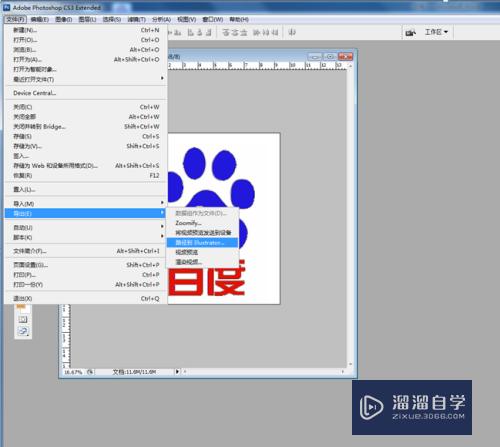Click the 16.67% zoom field
This screenshot has width=500, height=447.
pos(73,372)
